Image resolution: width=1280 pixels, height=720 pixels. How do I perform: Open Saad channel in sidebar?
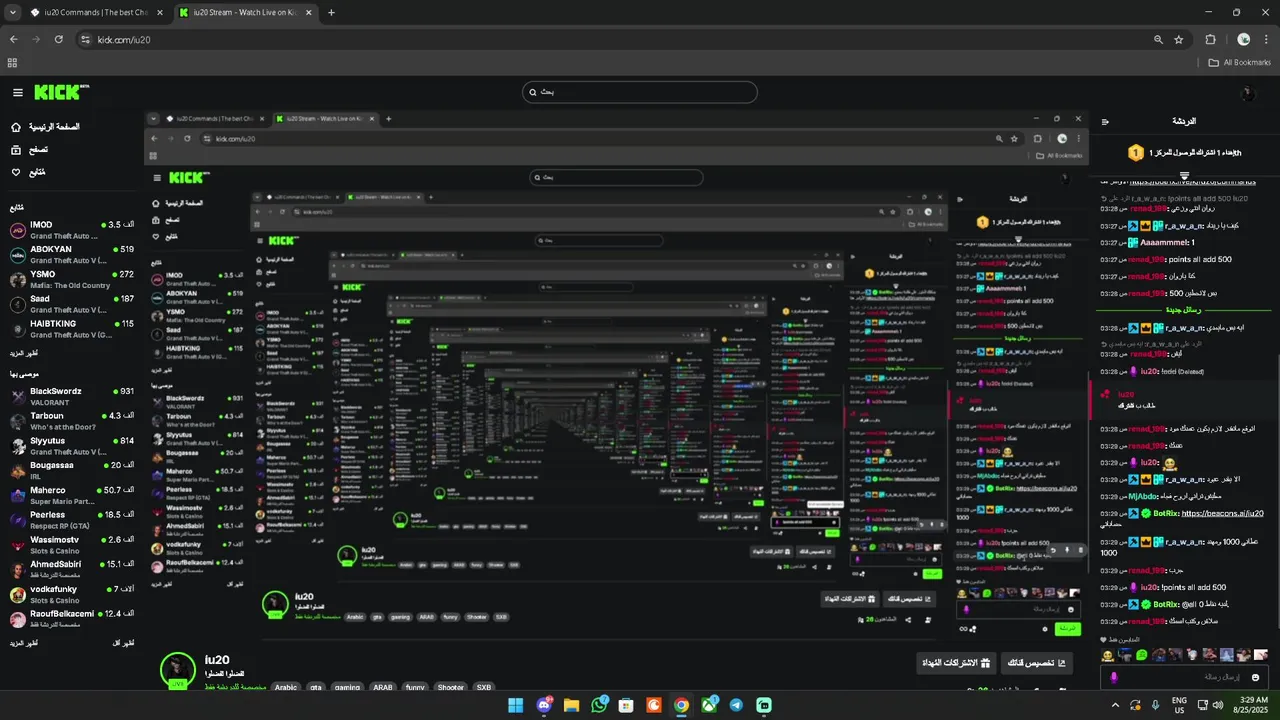72,304
